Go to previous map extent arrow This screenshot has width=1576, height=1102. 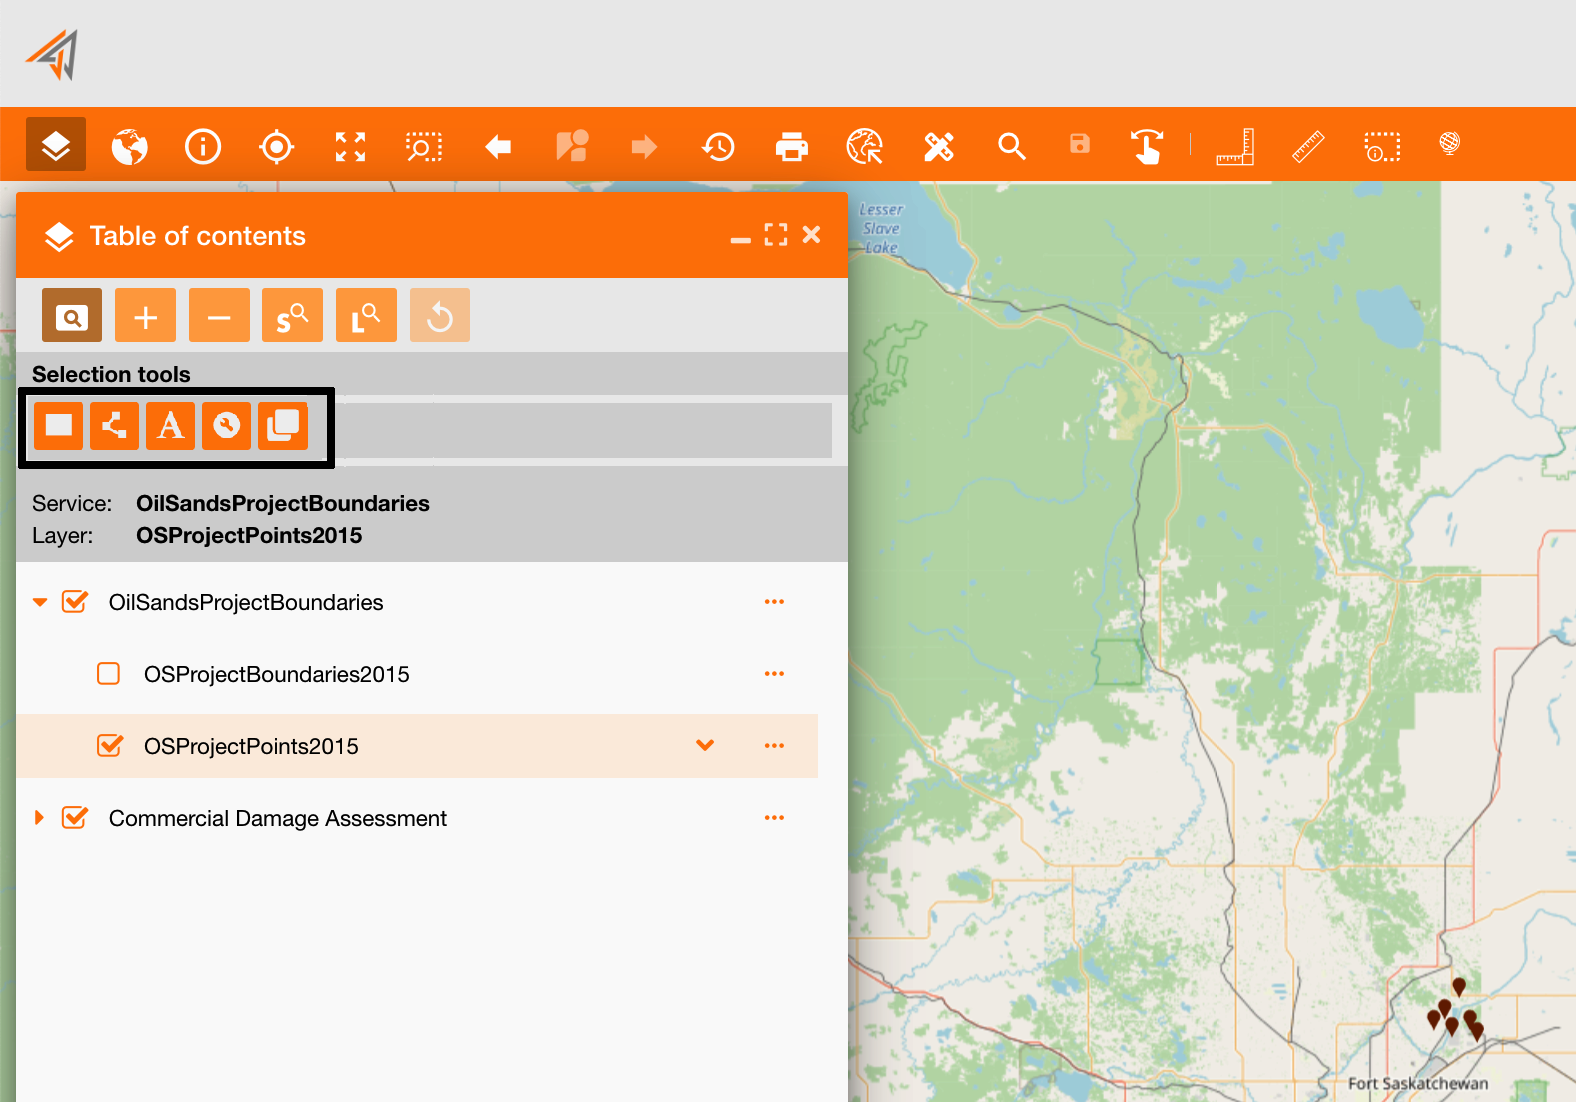498,147
